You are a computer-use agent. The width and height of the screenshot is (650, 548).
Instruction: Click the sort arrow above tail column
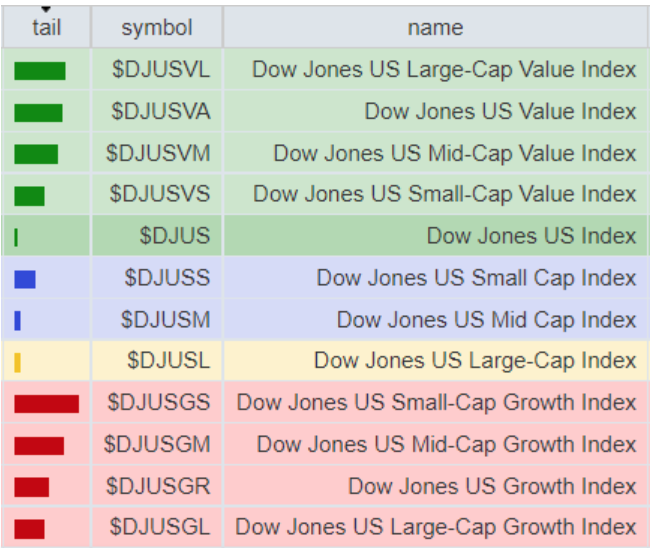point(46,9)
